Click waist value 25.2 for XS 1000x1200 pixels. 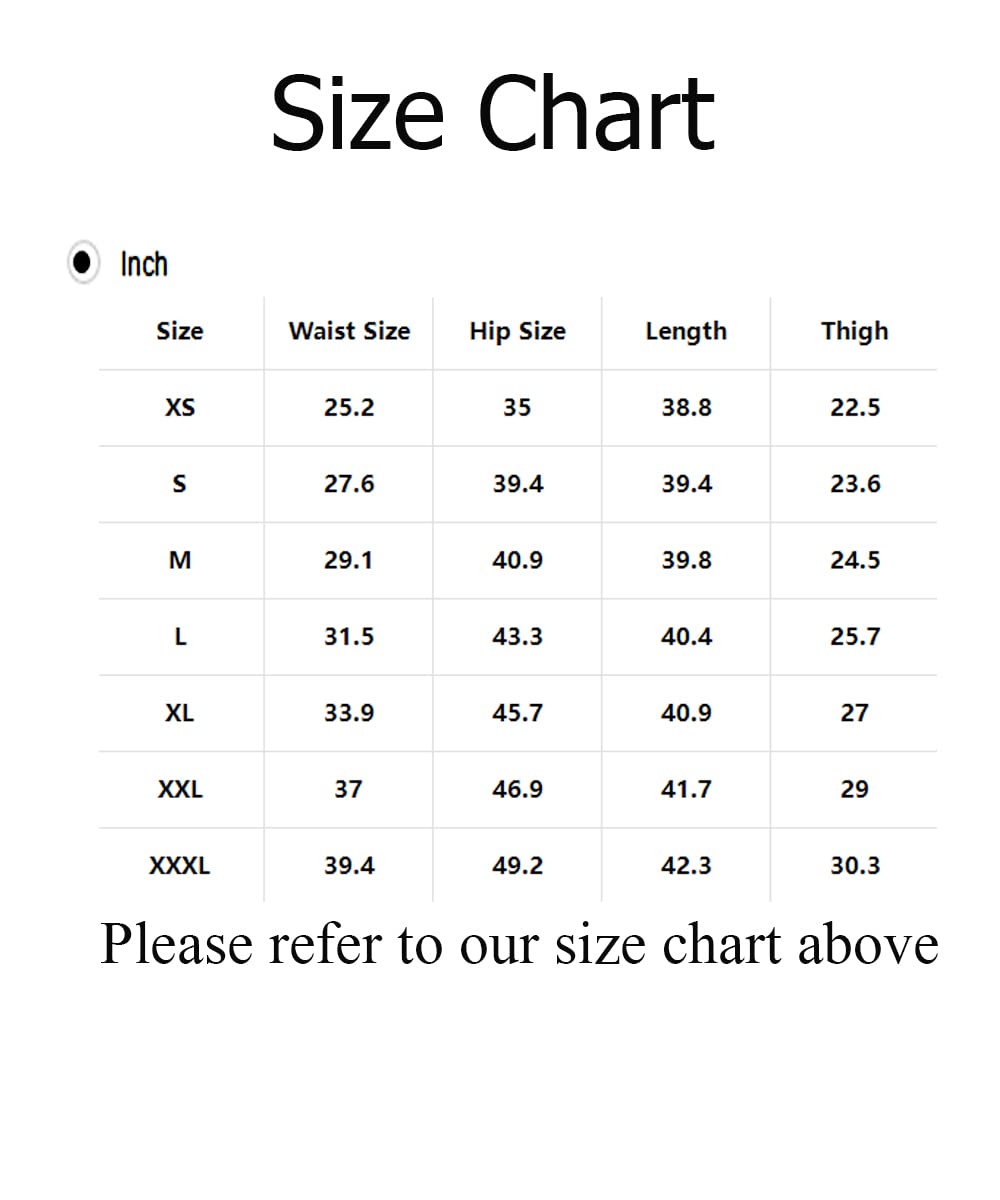point(349,408)
